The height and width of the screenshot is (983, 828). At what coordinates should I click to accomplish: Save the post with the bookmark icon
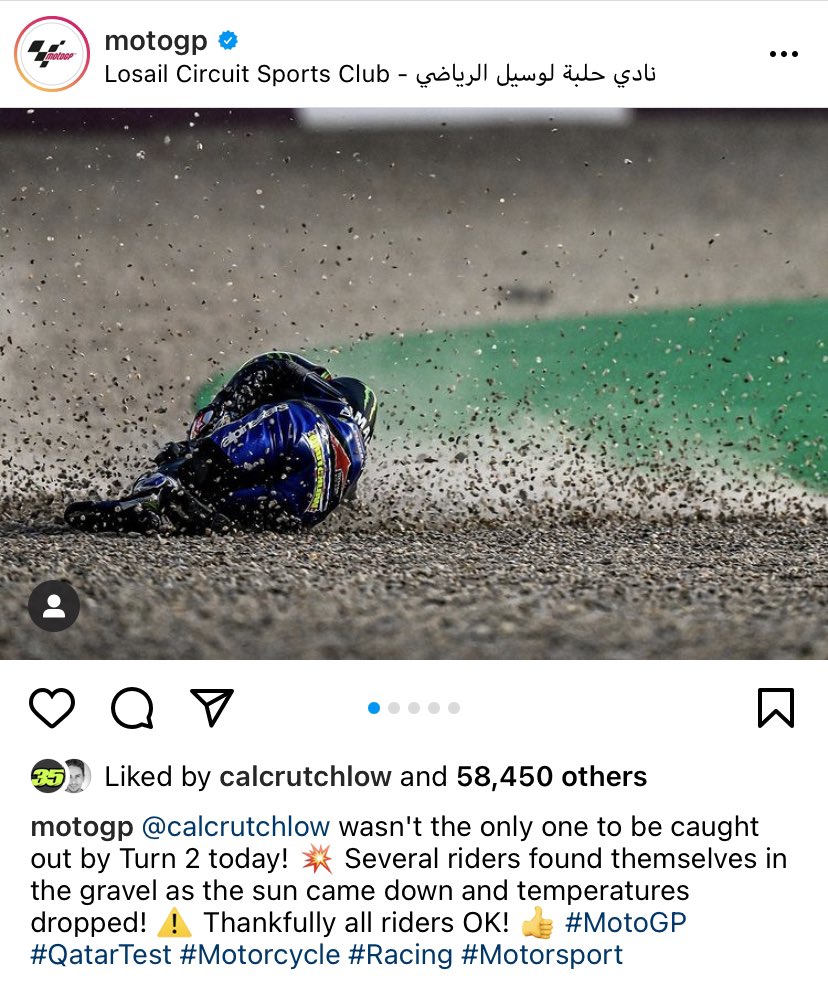[x=776, y=708]
